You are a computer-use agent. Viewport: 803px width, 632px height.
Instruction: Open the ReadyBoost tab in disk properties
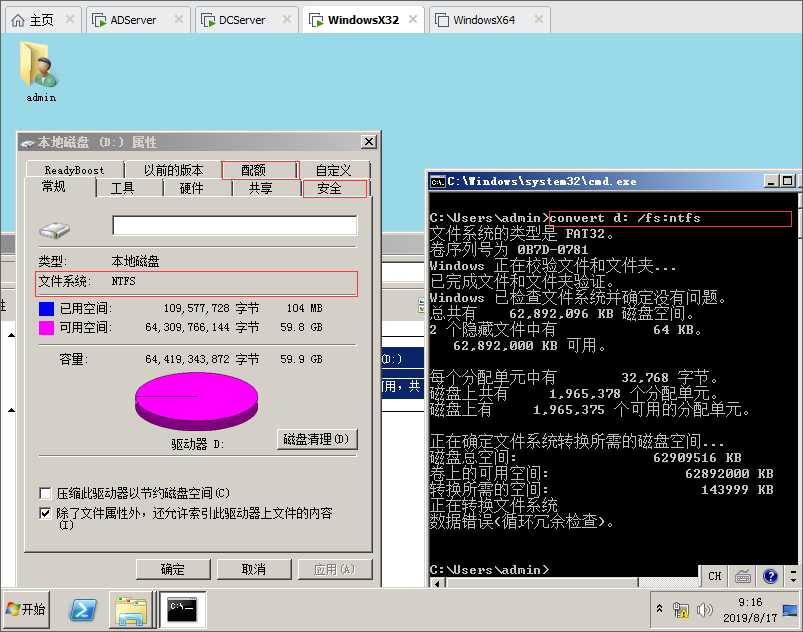(74, 170)
